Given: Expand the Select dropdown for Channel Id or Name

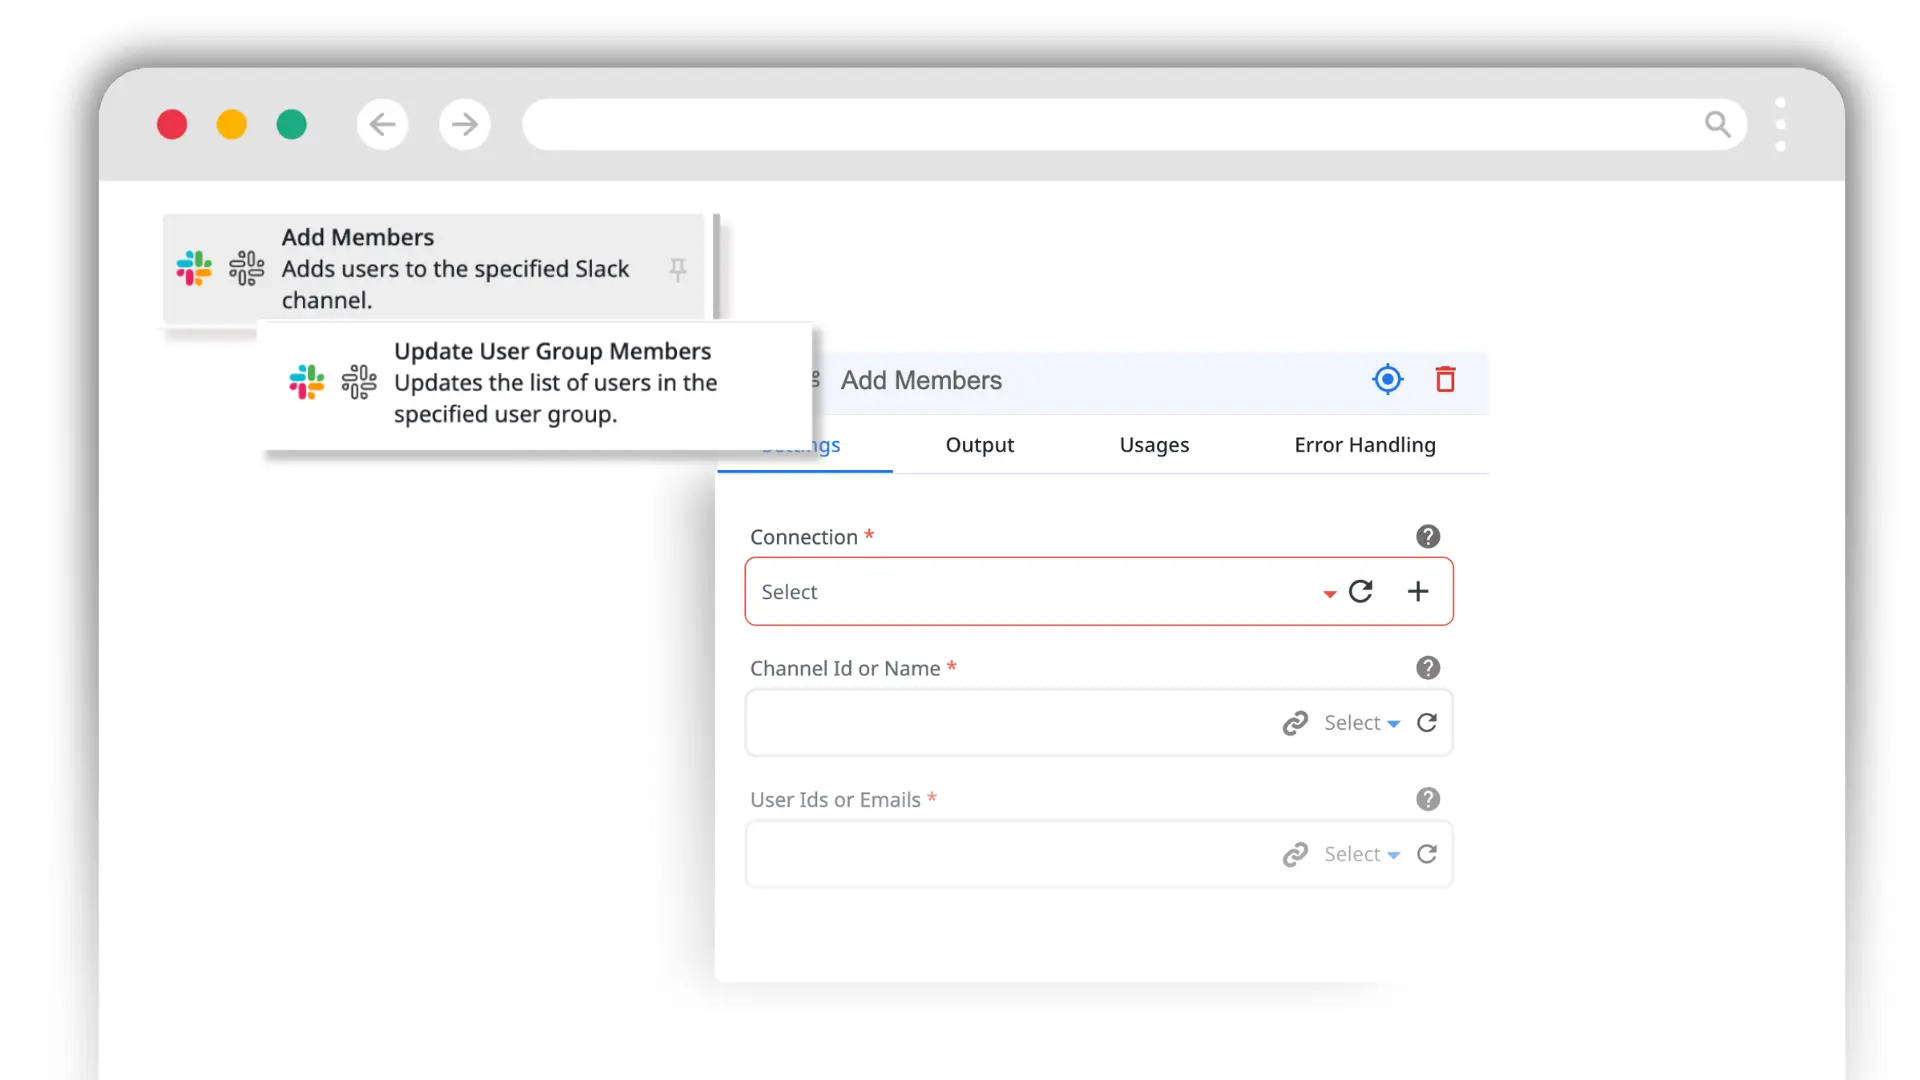Looking at the screenshot, I should [x=1358, y=722].
